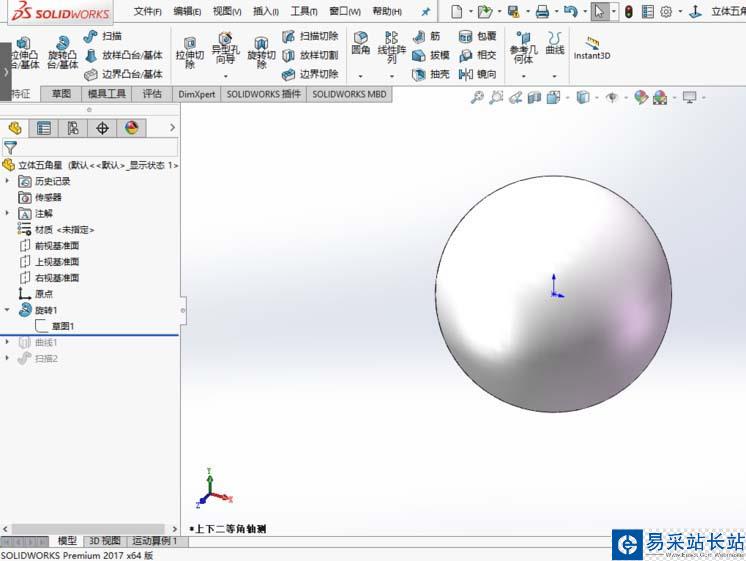Open the 文件(F) menu
The height and width of the screenshot is (561, 746).
[x=147, y=11]
